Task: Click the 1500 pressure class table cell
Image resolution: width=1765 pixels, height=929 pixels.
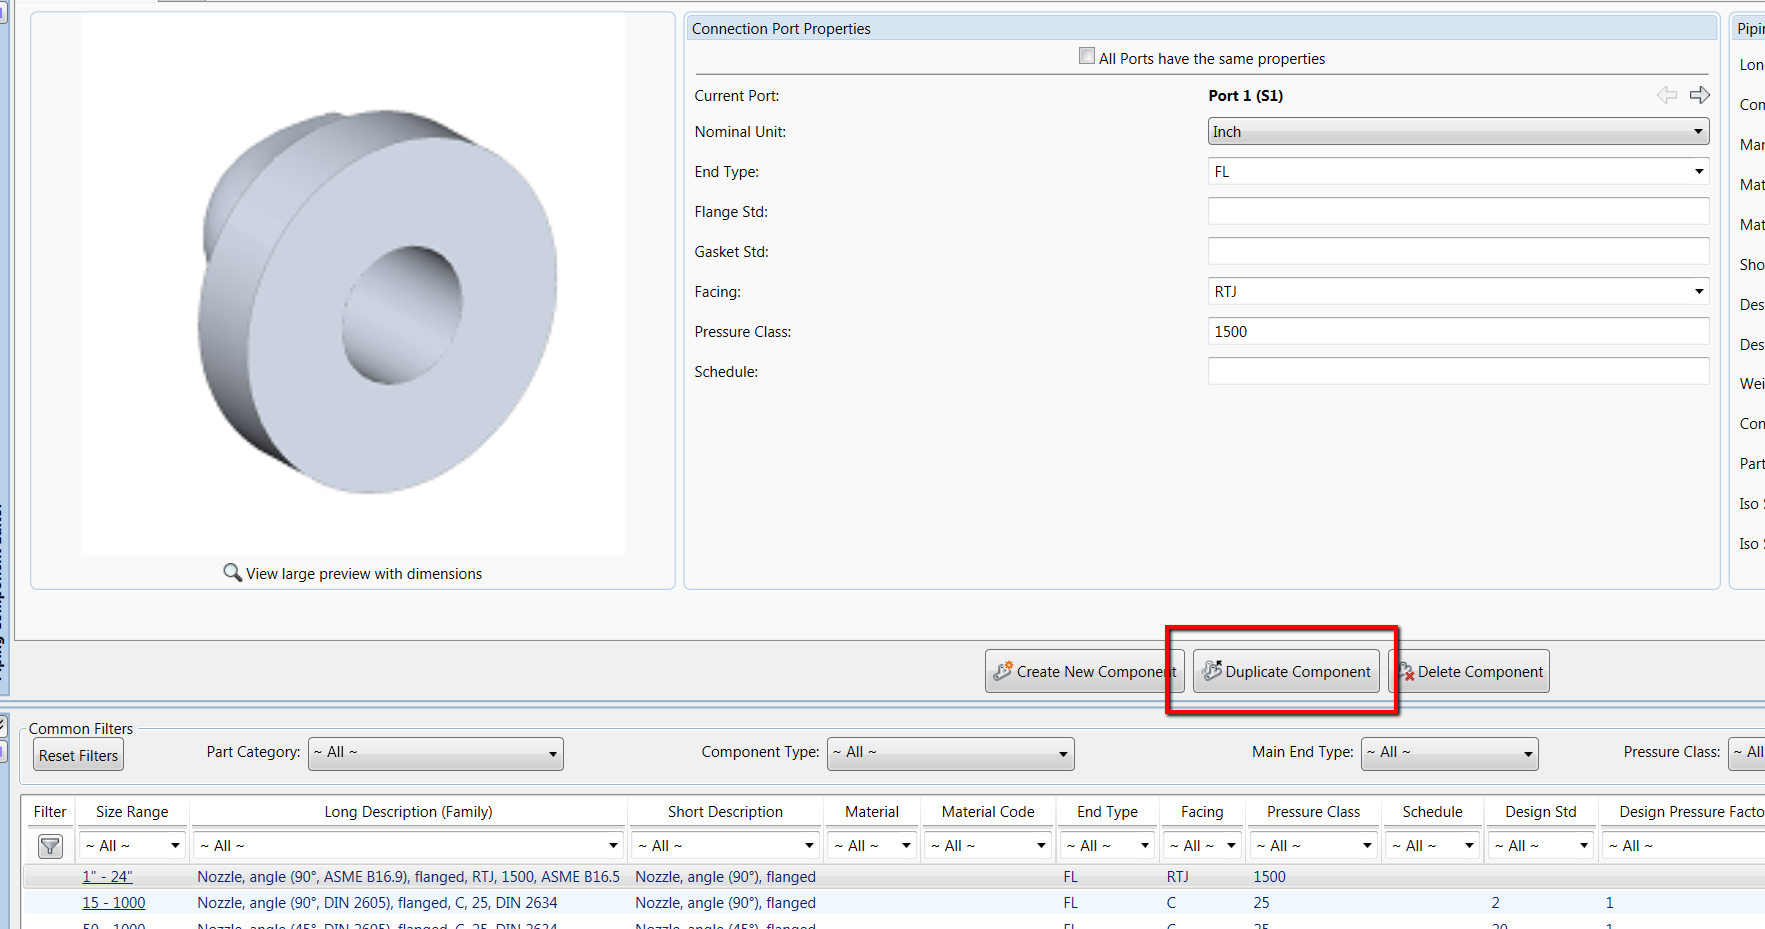Action: tap(1269, 877)
